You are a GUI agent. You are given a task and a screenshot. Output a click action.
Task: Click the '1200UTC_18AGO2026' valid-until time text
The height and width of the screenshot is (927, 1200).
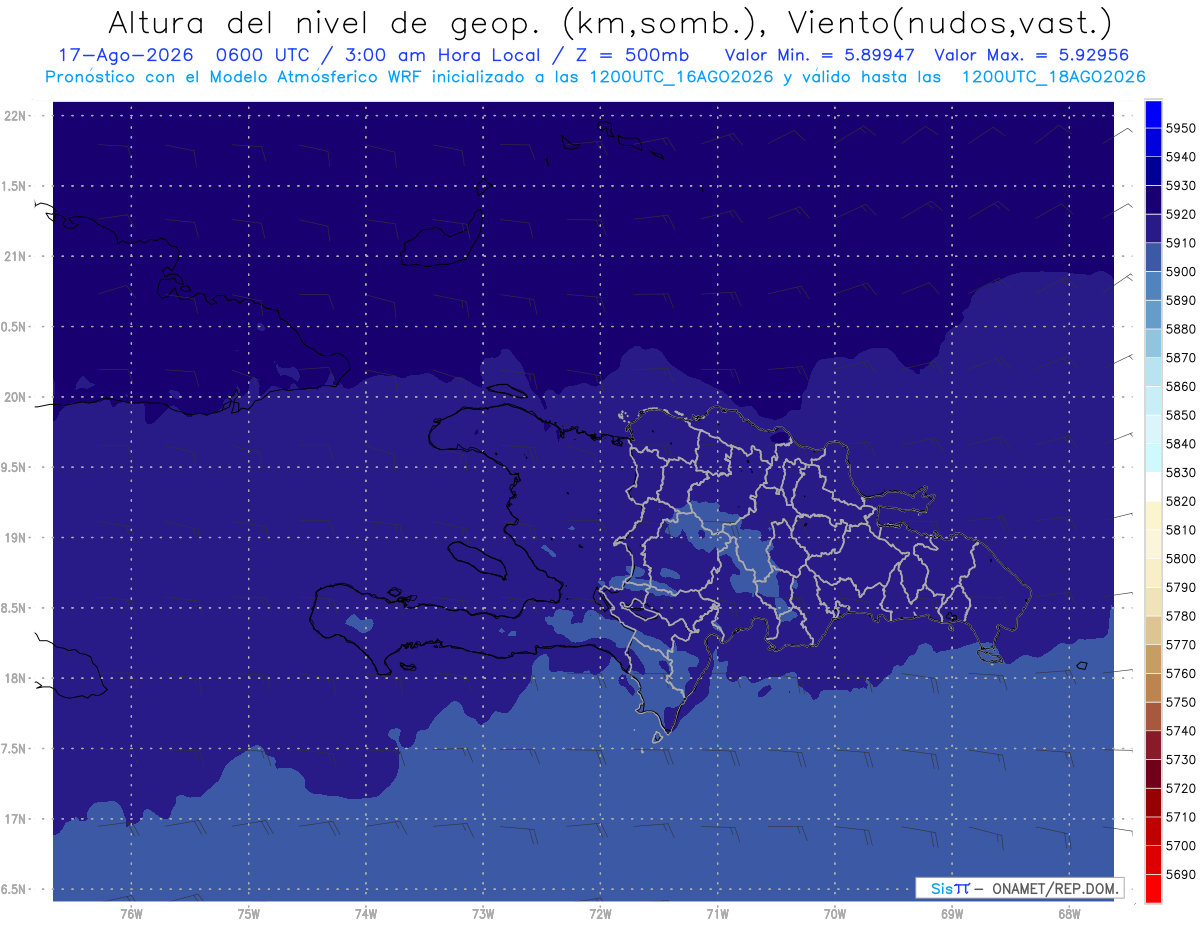[1053, 76]
